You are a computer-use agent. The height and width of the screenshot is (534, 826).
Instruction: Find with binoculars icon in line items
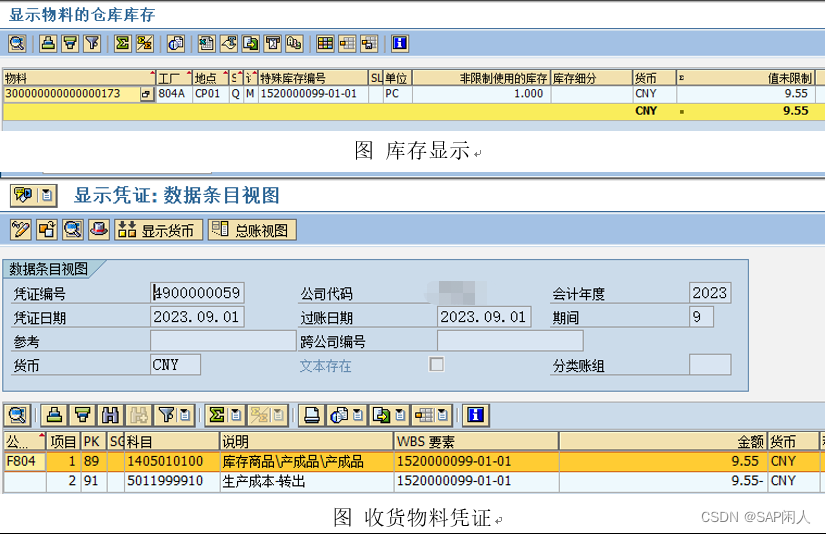(110, 416)
